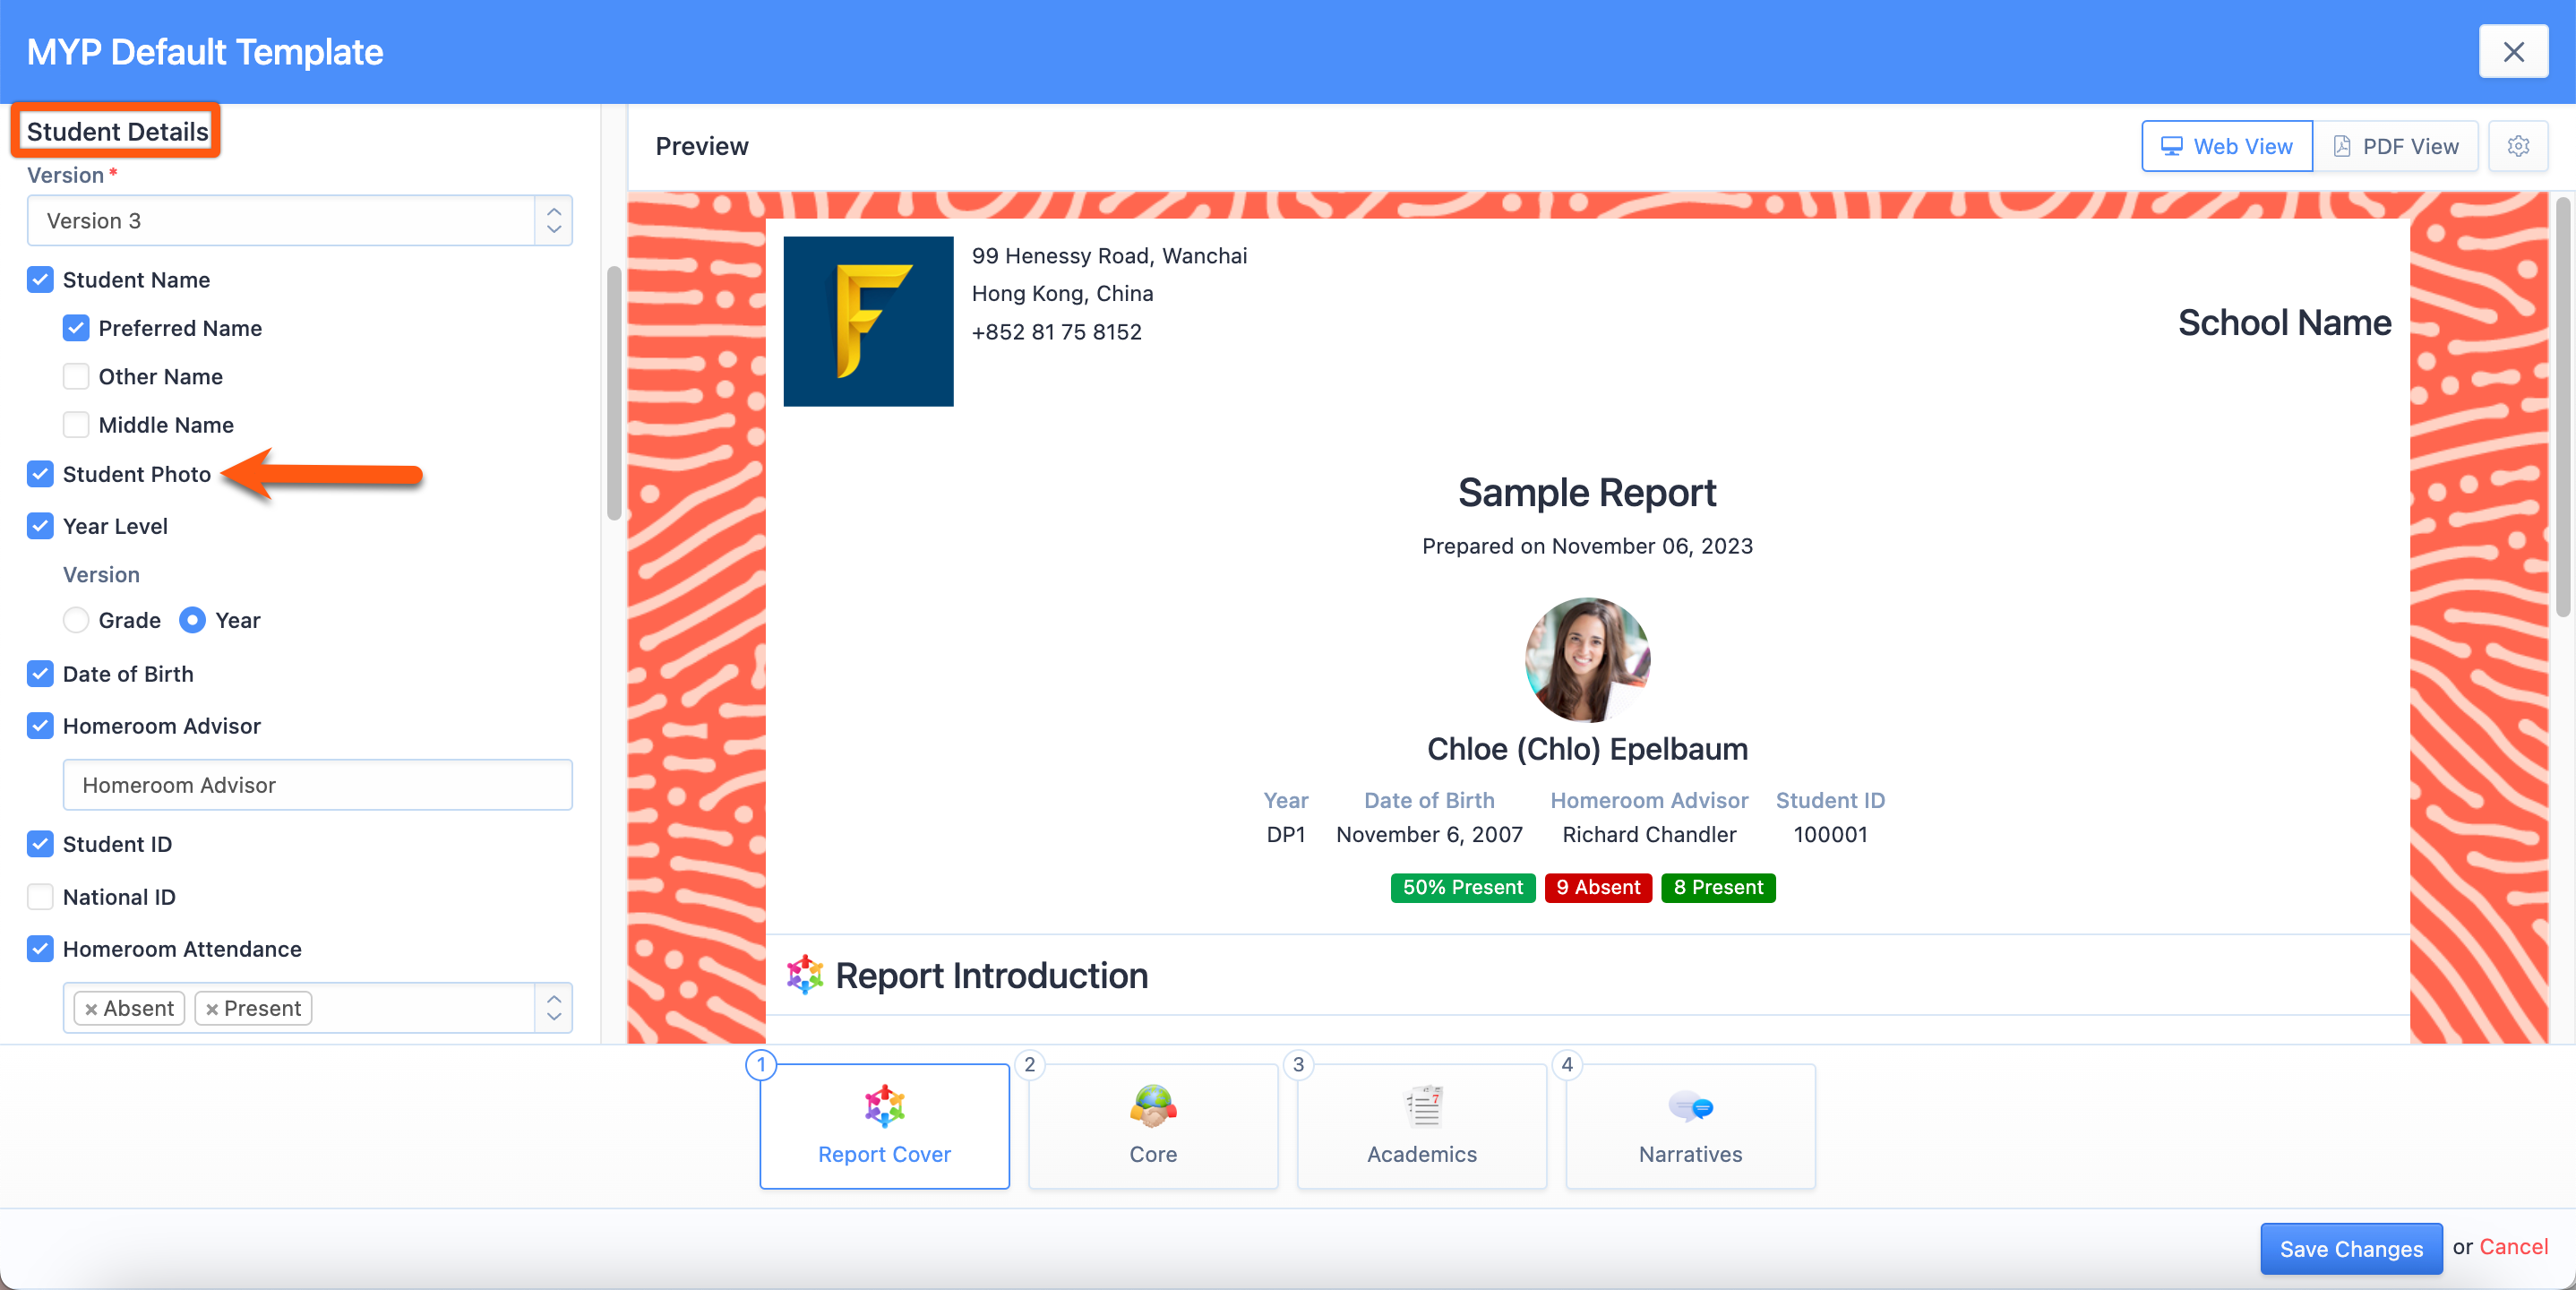The image size is (2576, 1290).
Task: Select the Year radio option
Action: [192, 619]
